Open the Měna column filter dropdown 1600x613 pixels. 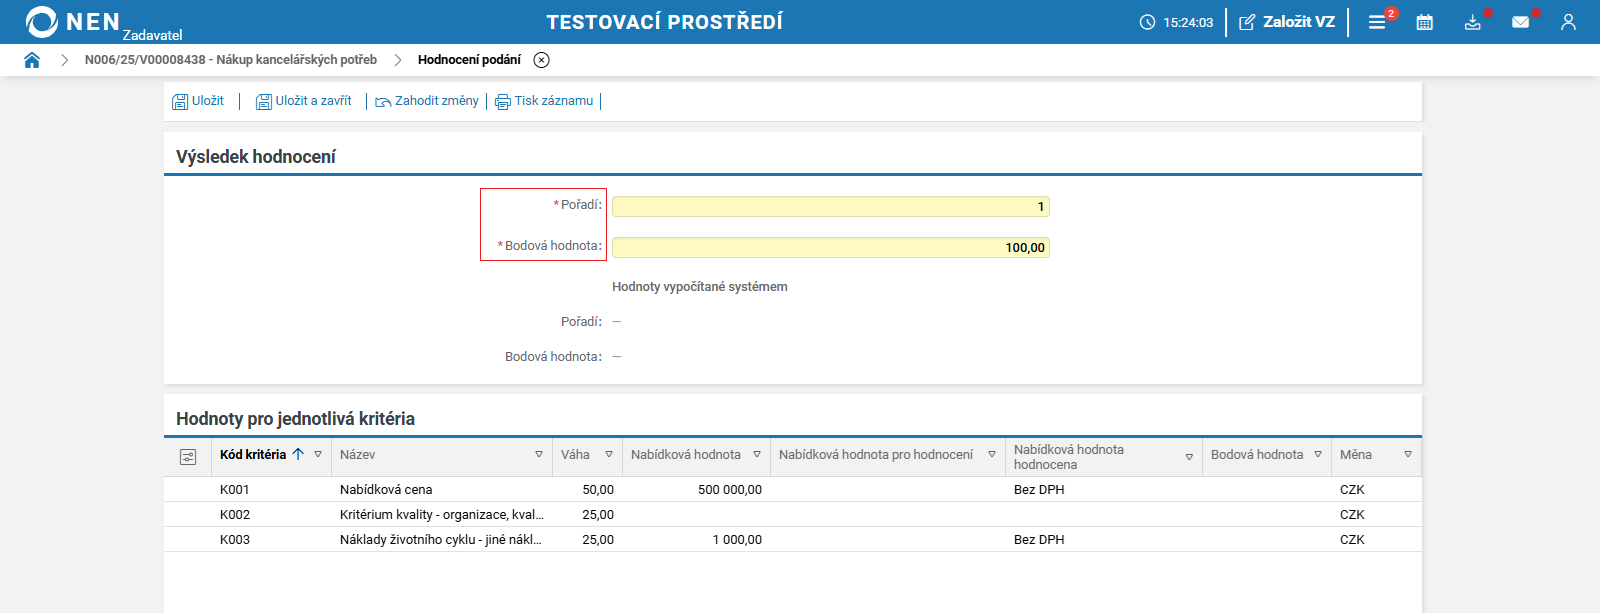tap(1407, 455)
